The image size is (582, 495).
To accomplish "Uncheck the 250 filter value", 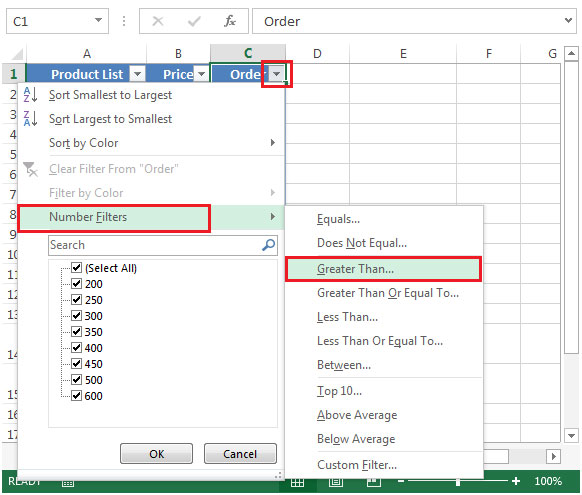I will click(x=76, y=299).
